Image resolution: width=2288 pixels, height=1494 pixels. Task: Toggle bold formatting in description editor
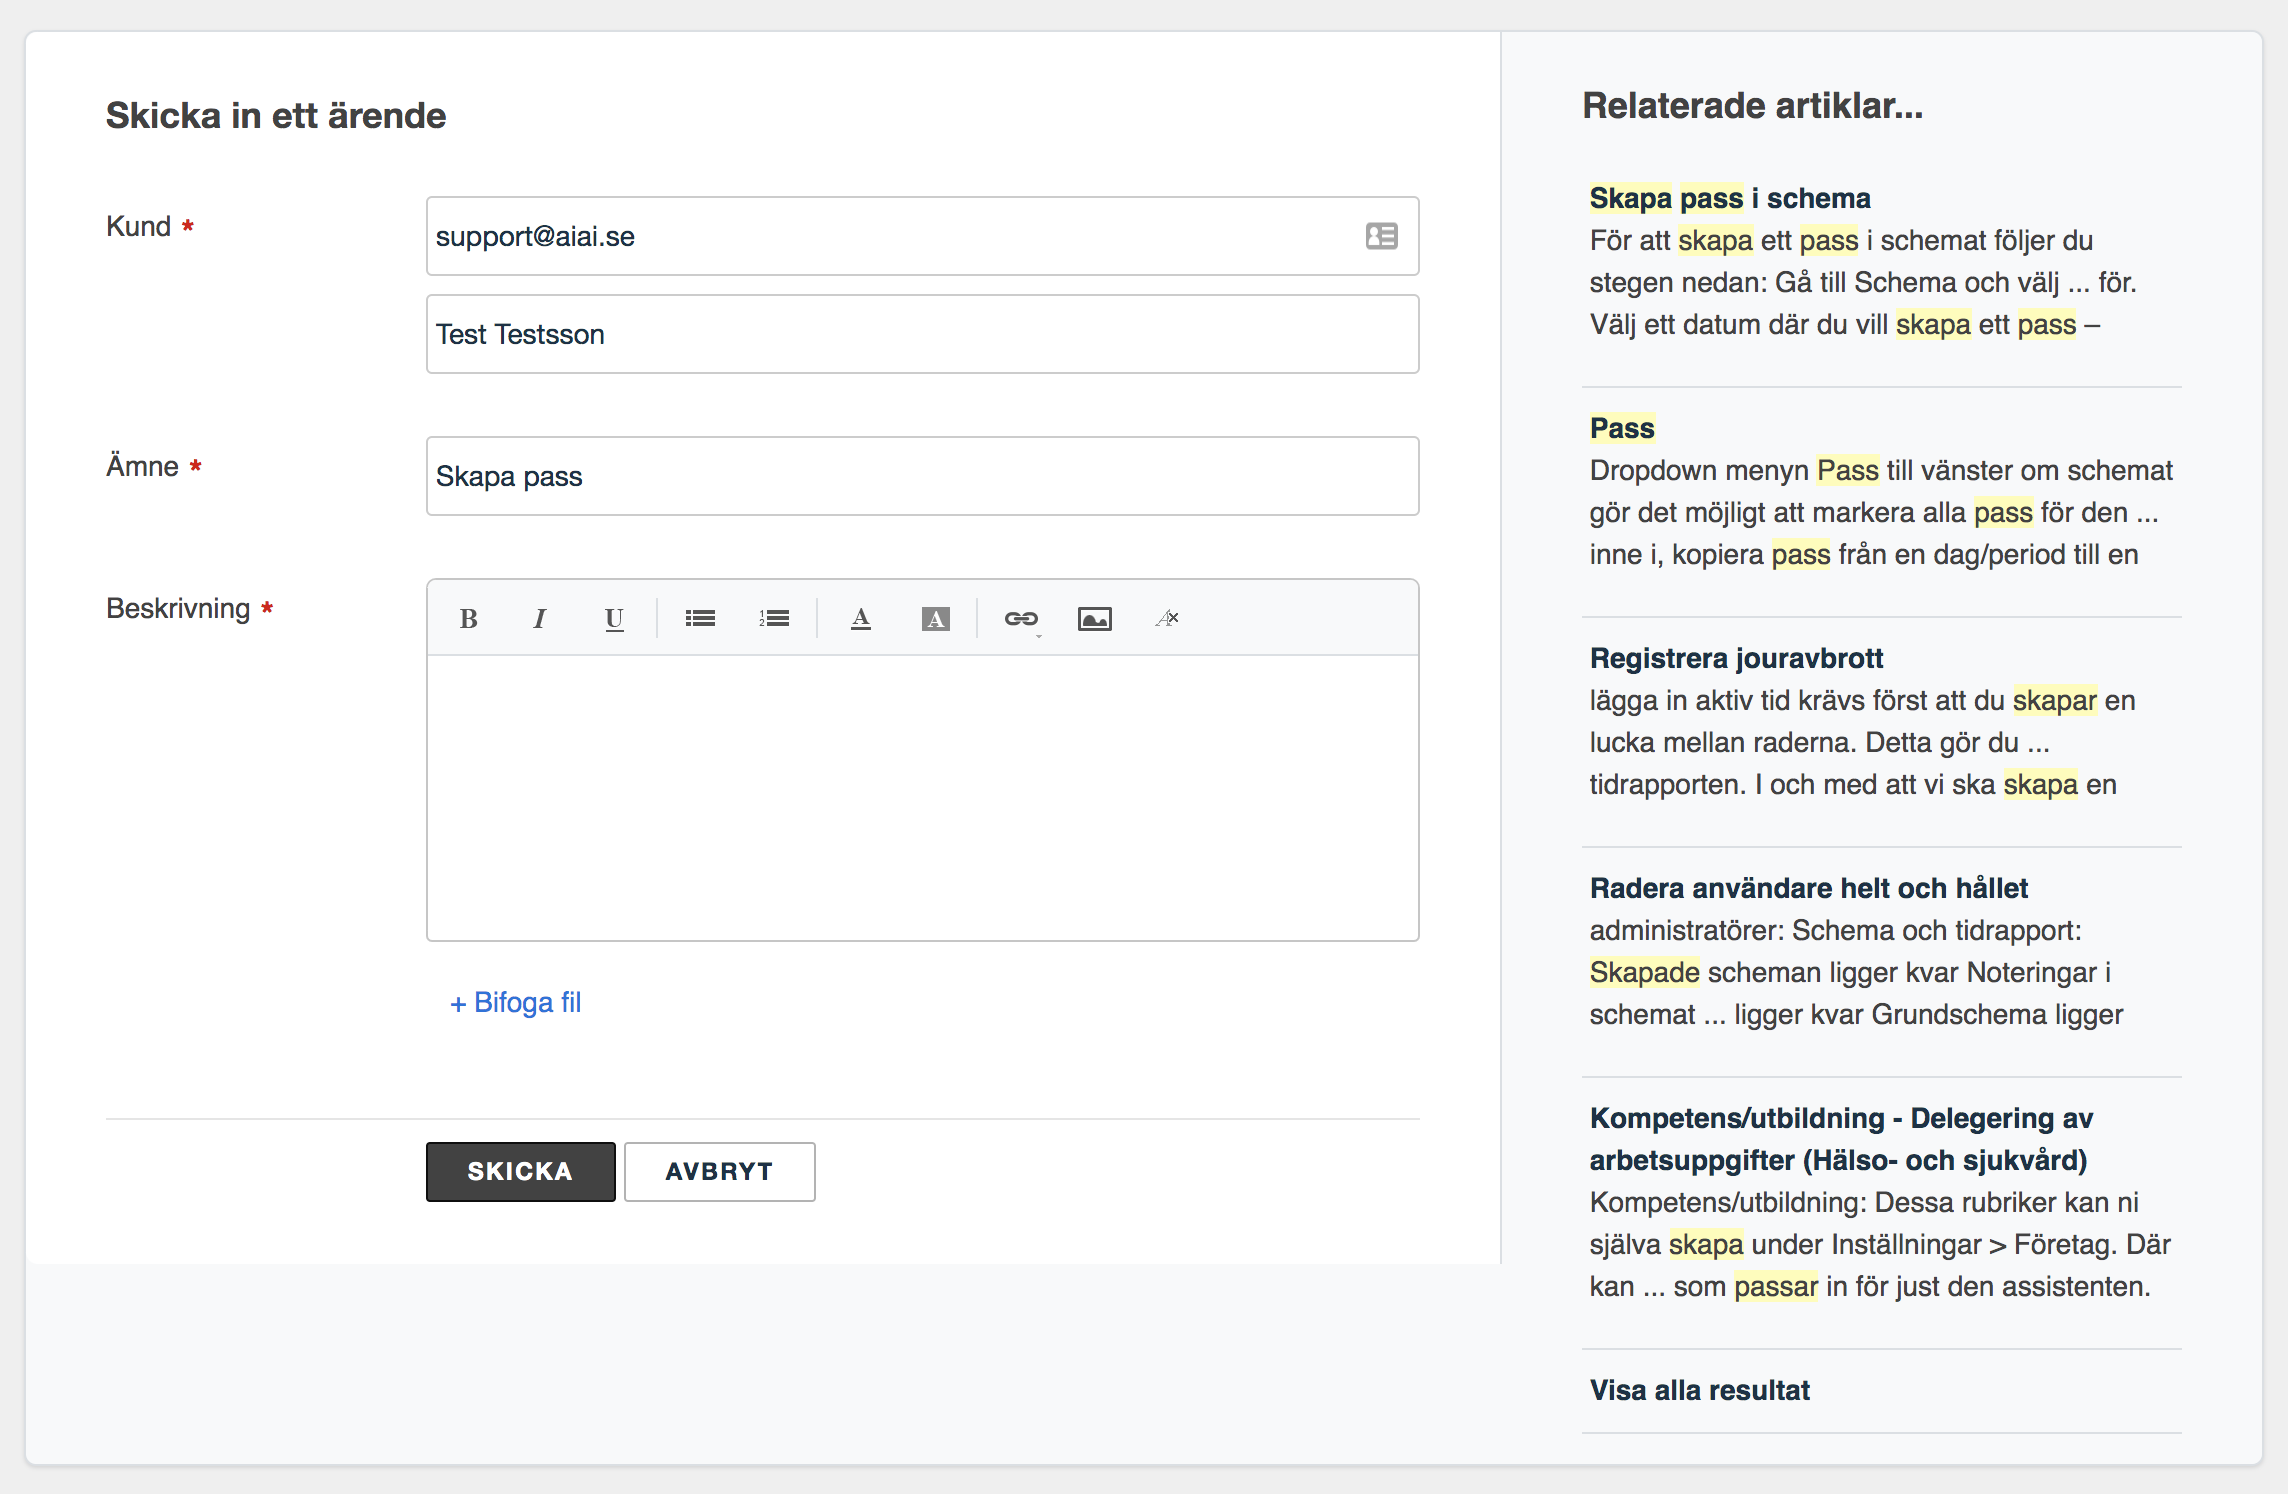pos(468,619)
